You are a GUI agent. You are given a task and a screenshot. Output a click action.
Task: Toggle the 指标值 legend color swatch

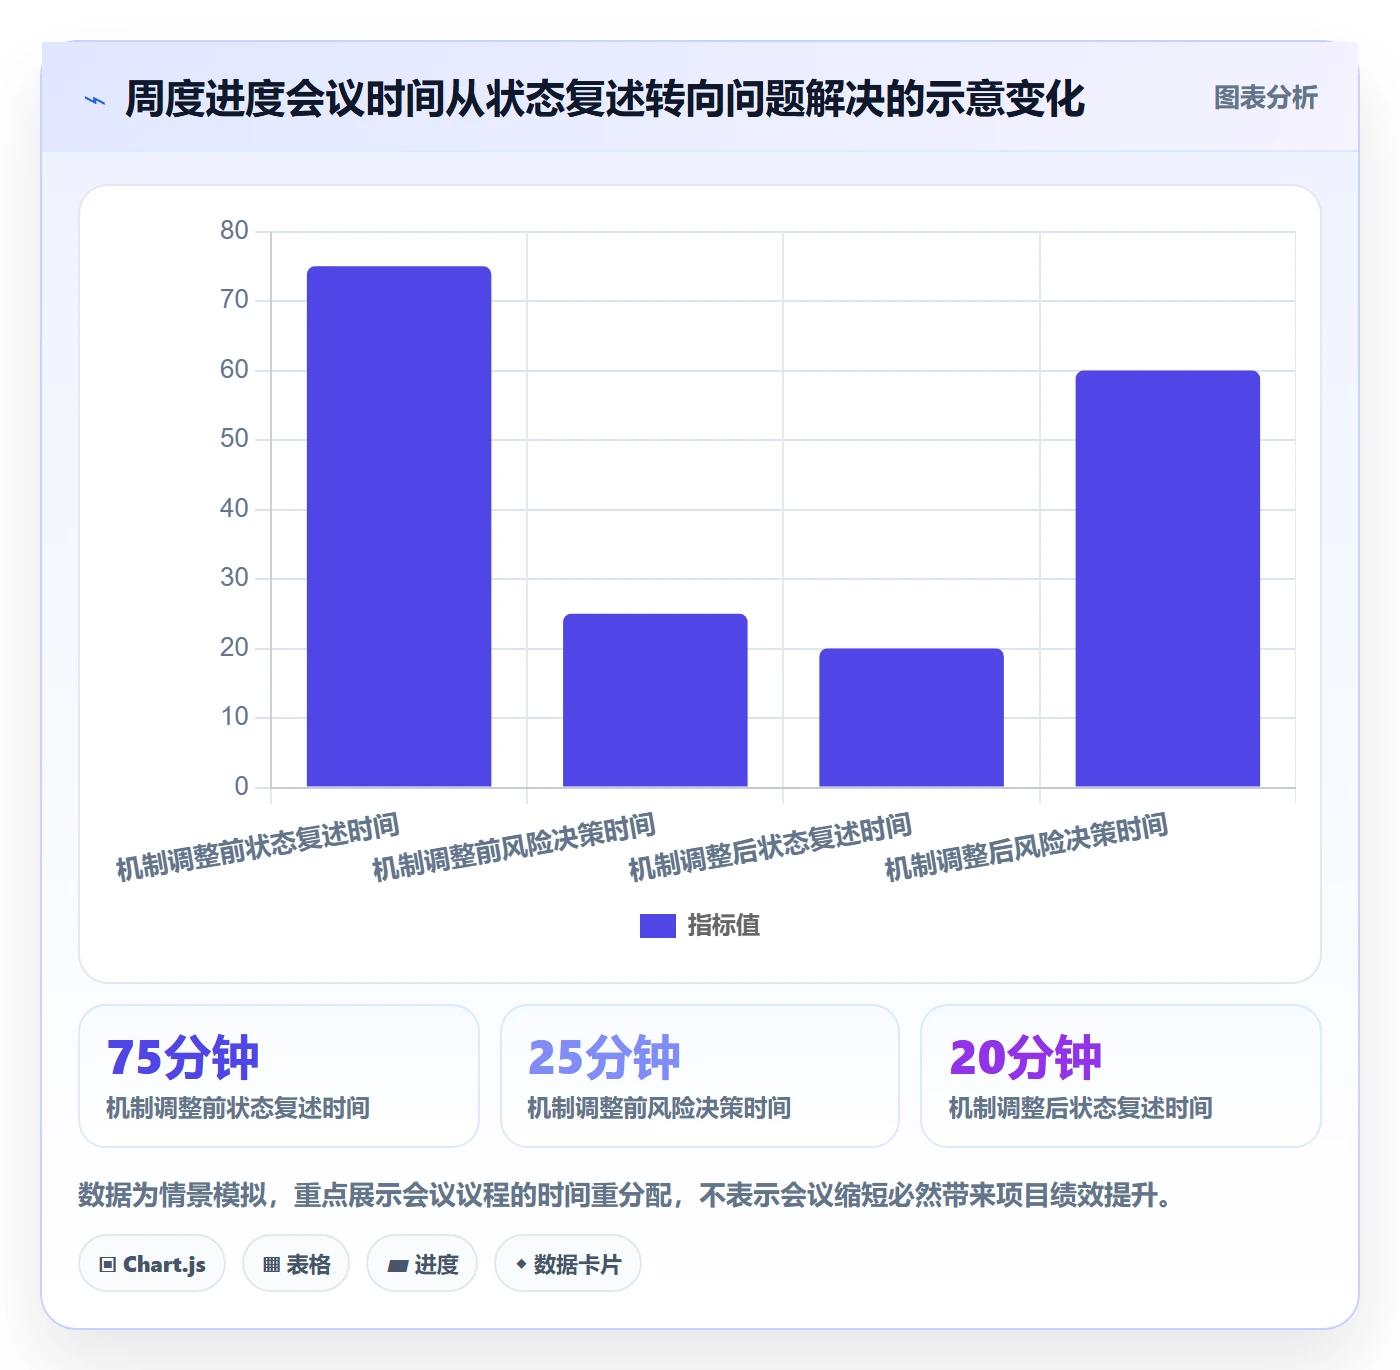click(x=658, y=926)
